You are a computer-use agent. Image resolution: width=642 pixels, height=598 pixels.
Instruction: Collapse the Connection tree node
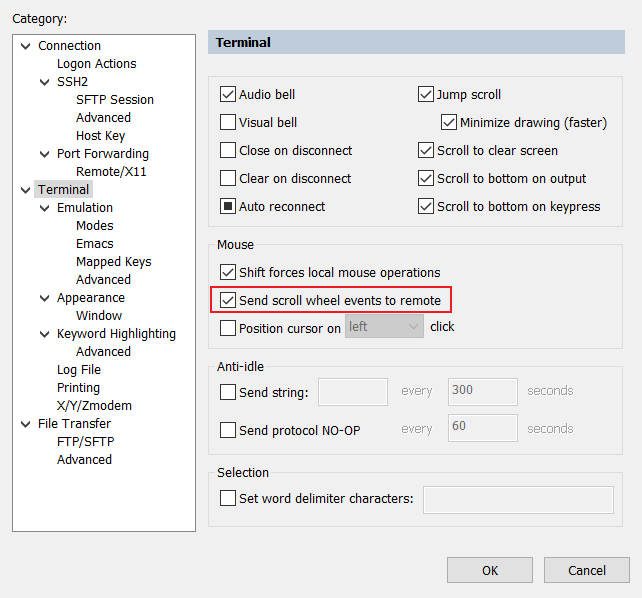click(x=26, y=46)
